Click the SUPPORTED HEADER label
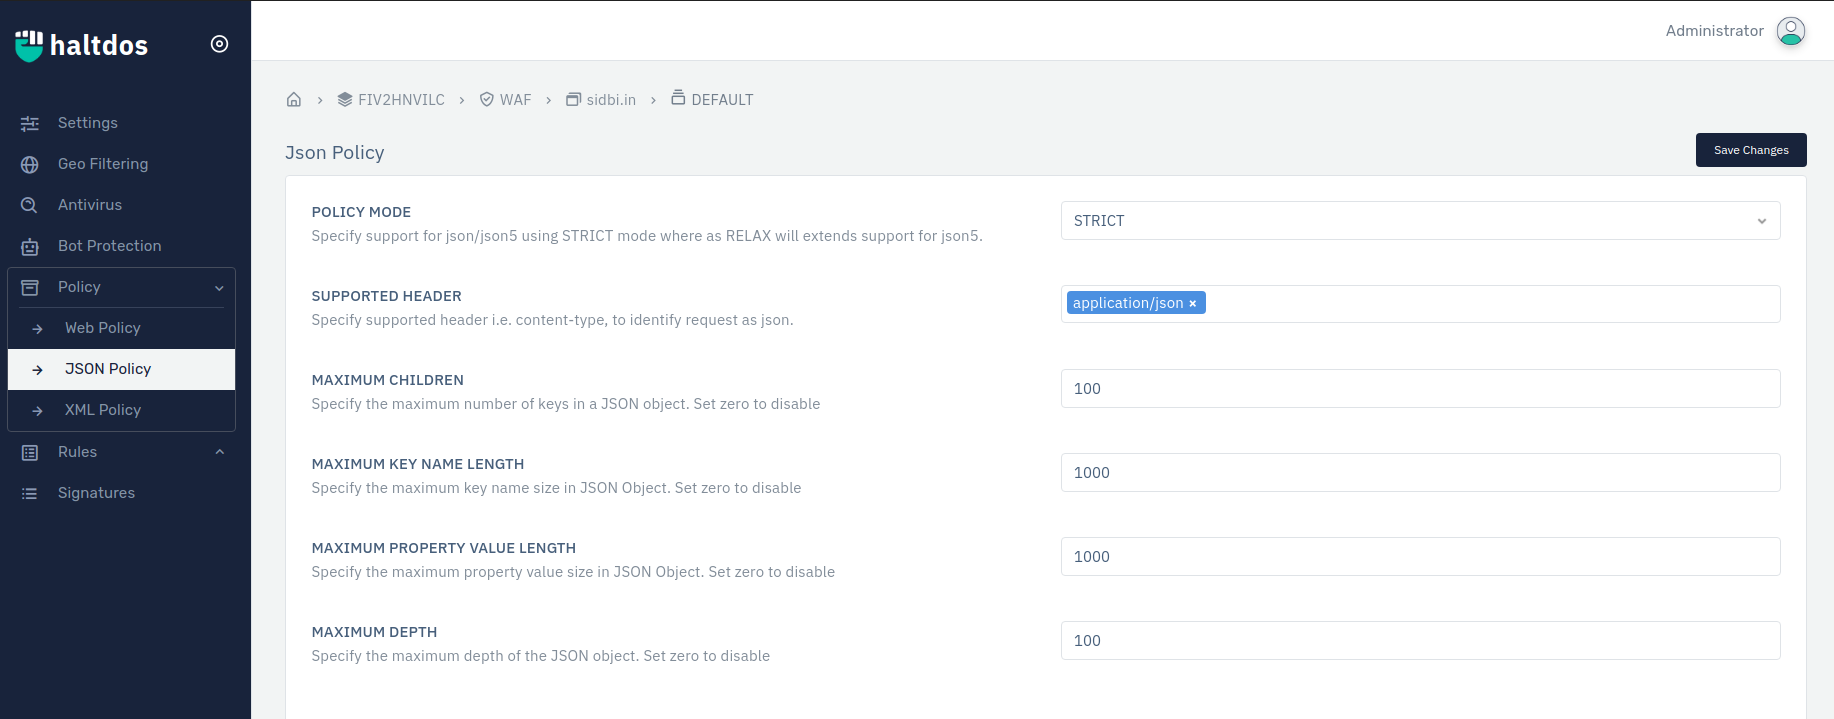 [386, 296]
